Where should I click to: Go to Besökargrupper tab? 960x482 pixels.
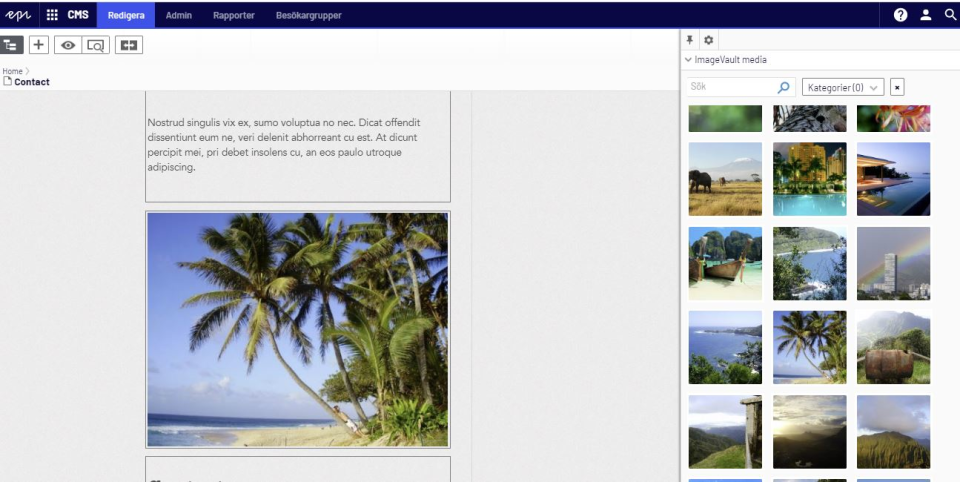(x=309, y=15)
